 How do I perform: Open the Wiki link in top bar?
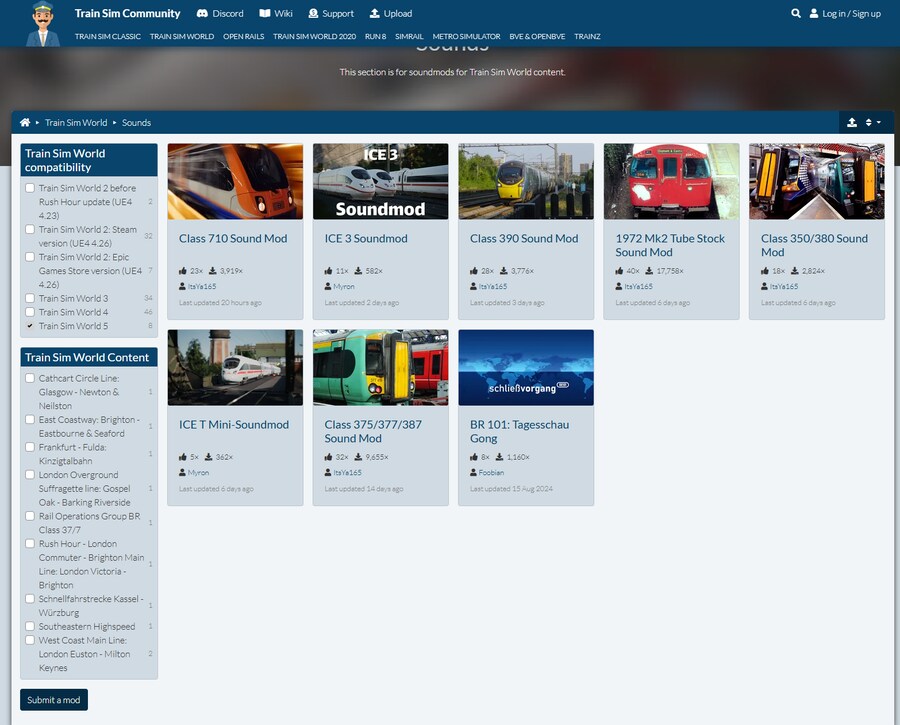[276, 14]
